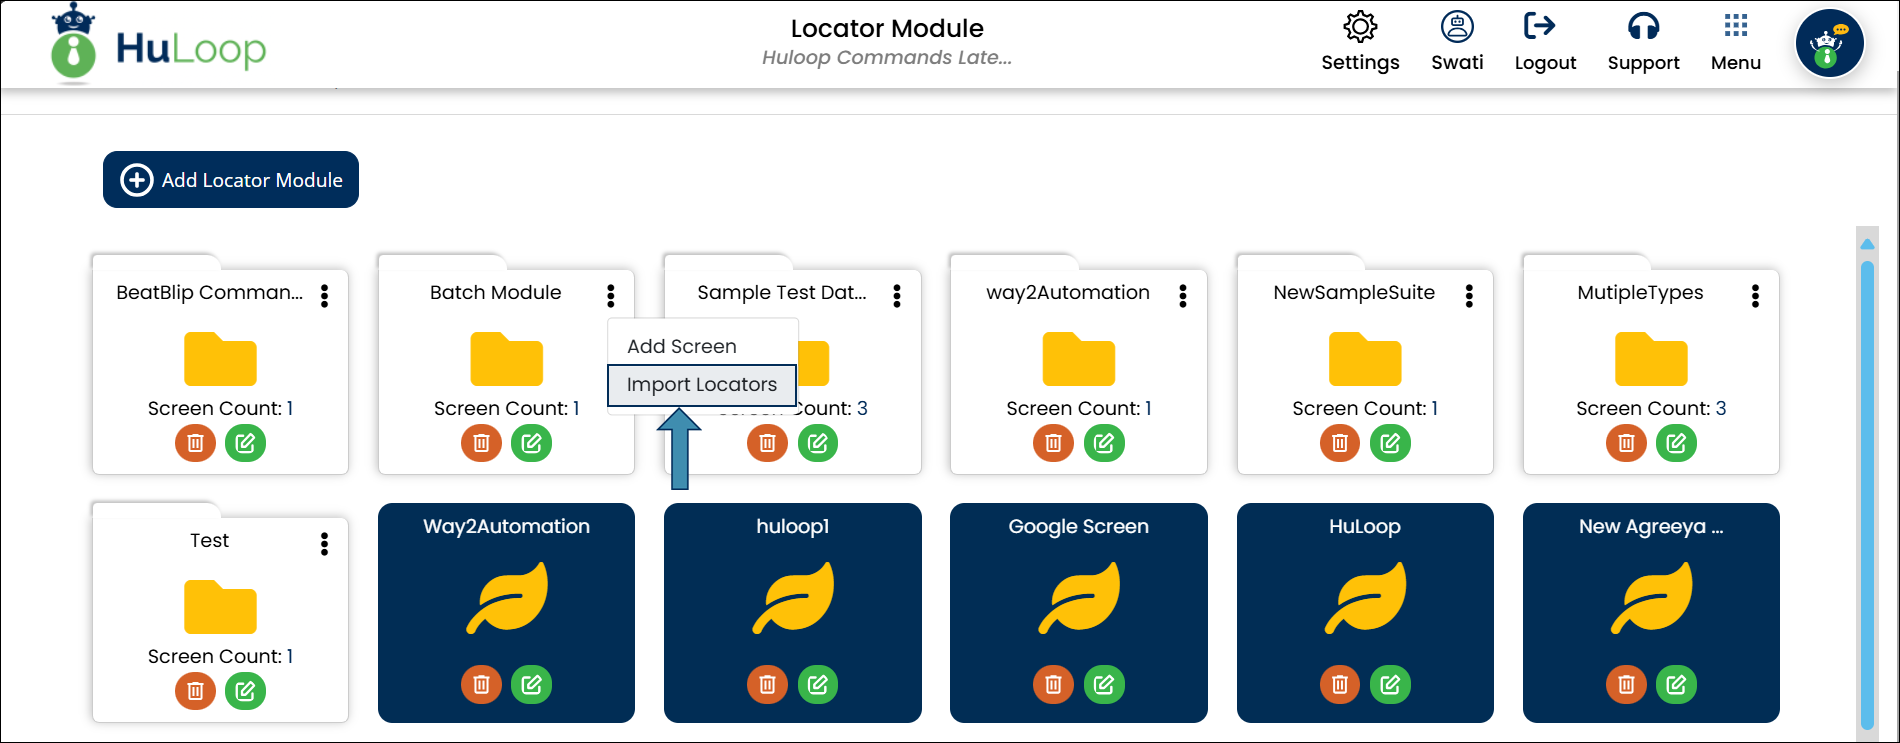Delete the NewSampleSuite module

[1340, 442]
